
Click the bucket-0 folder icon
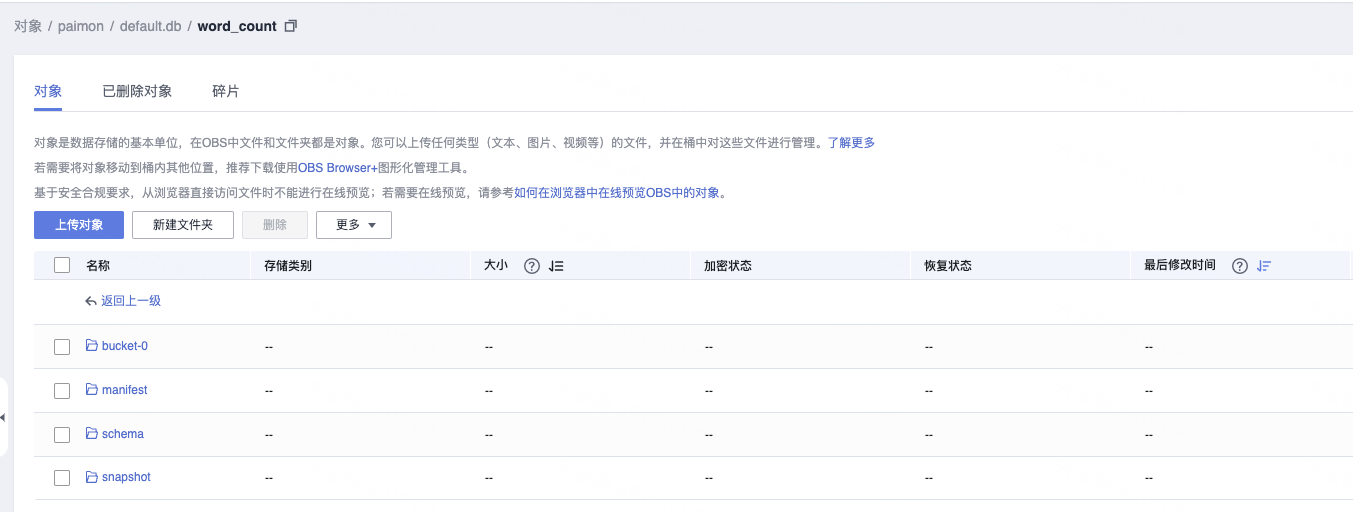point(92,346)
